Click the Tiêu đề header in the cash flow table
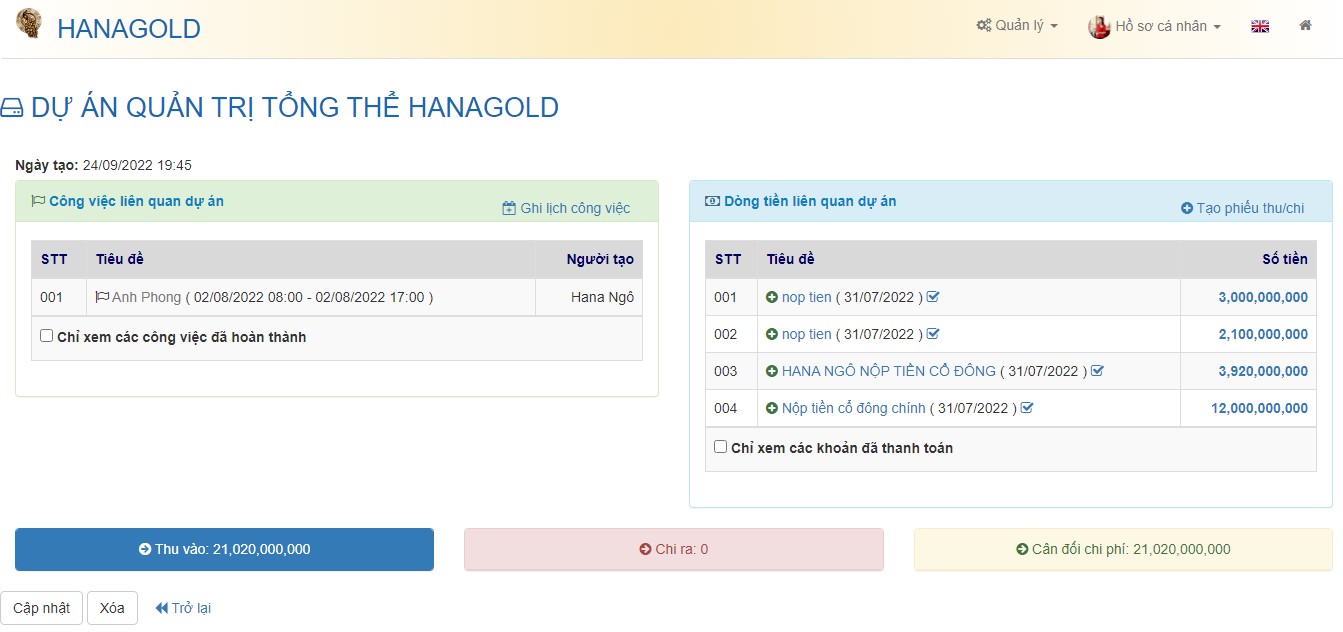This screenshot has height=632, width=1343. click(968, 259)
